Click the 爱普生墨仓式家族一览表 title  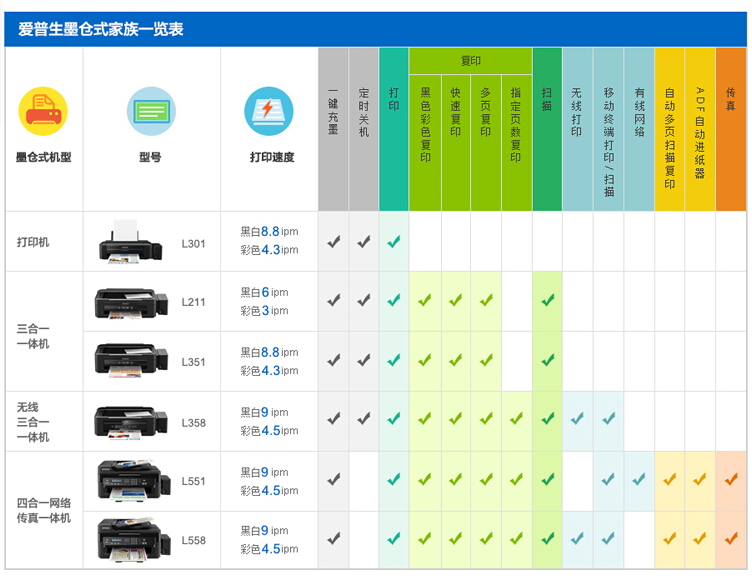coord(101,29)
